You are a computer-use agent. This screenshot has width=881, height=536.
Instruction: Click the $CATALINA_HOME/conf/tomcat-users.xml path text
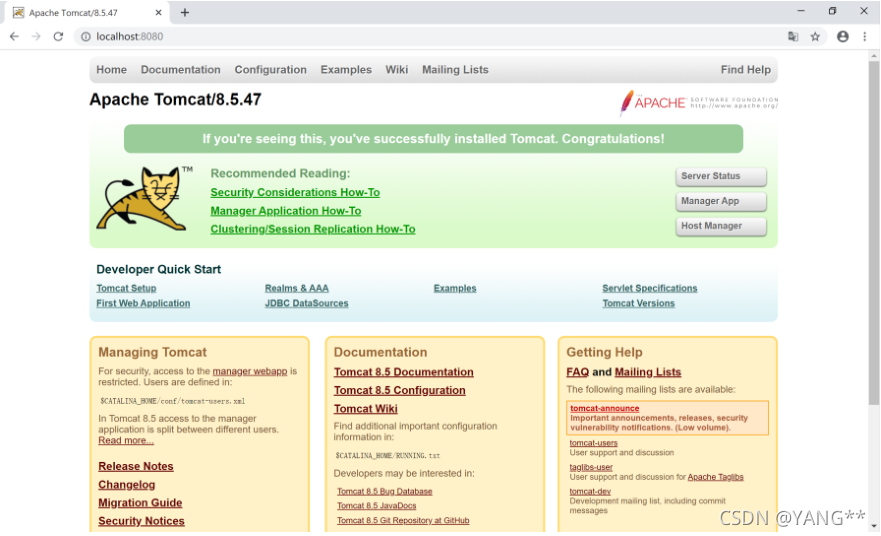coord(172,401)
